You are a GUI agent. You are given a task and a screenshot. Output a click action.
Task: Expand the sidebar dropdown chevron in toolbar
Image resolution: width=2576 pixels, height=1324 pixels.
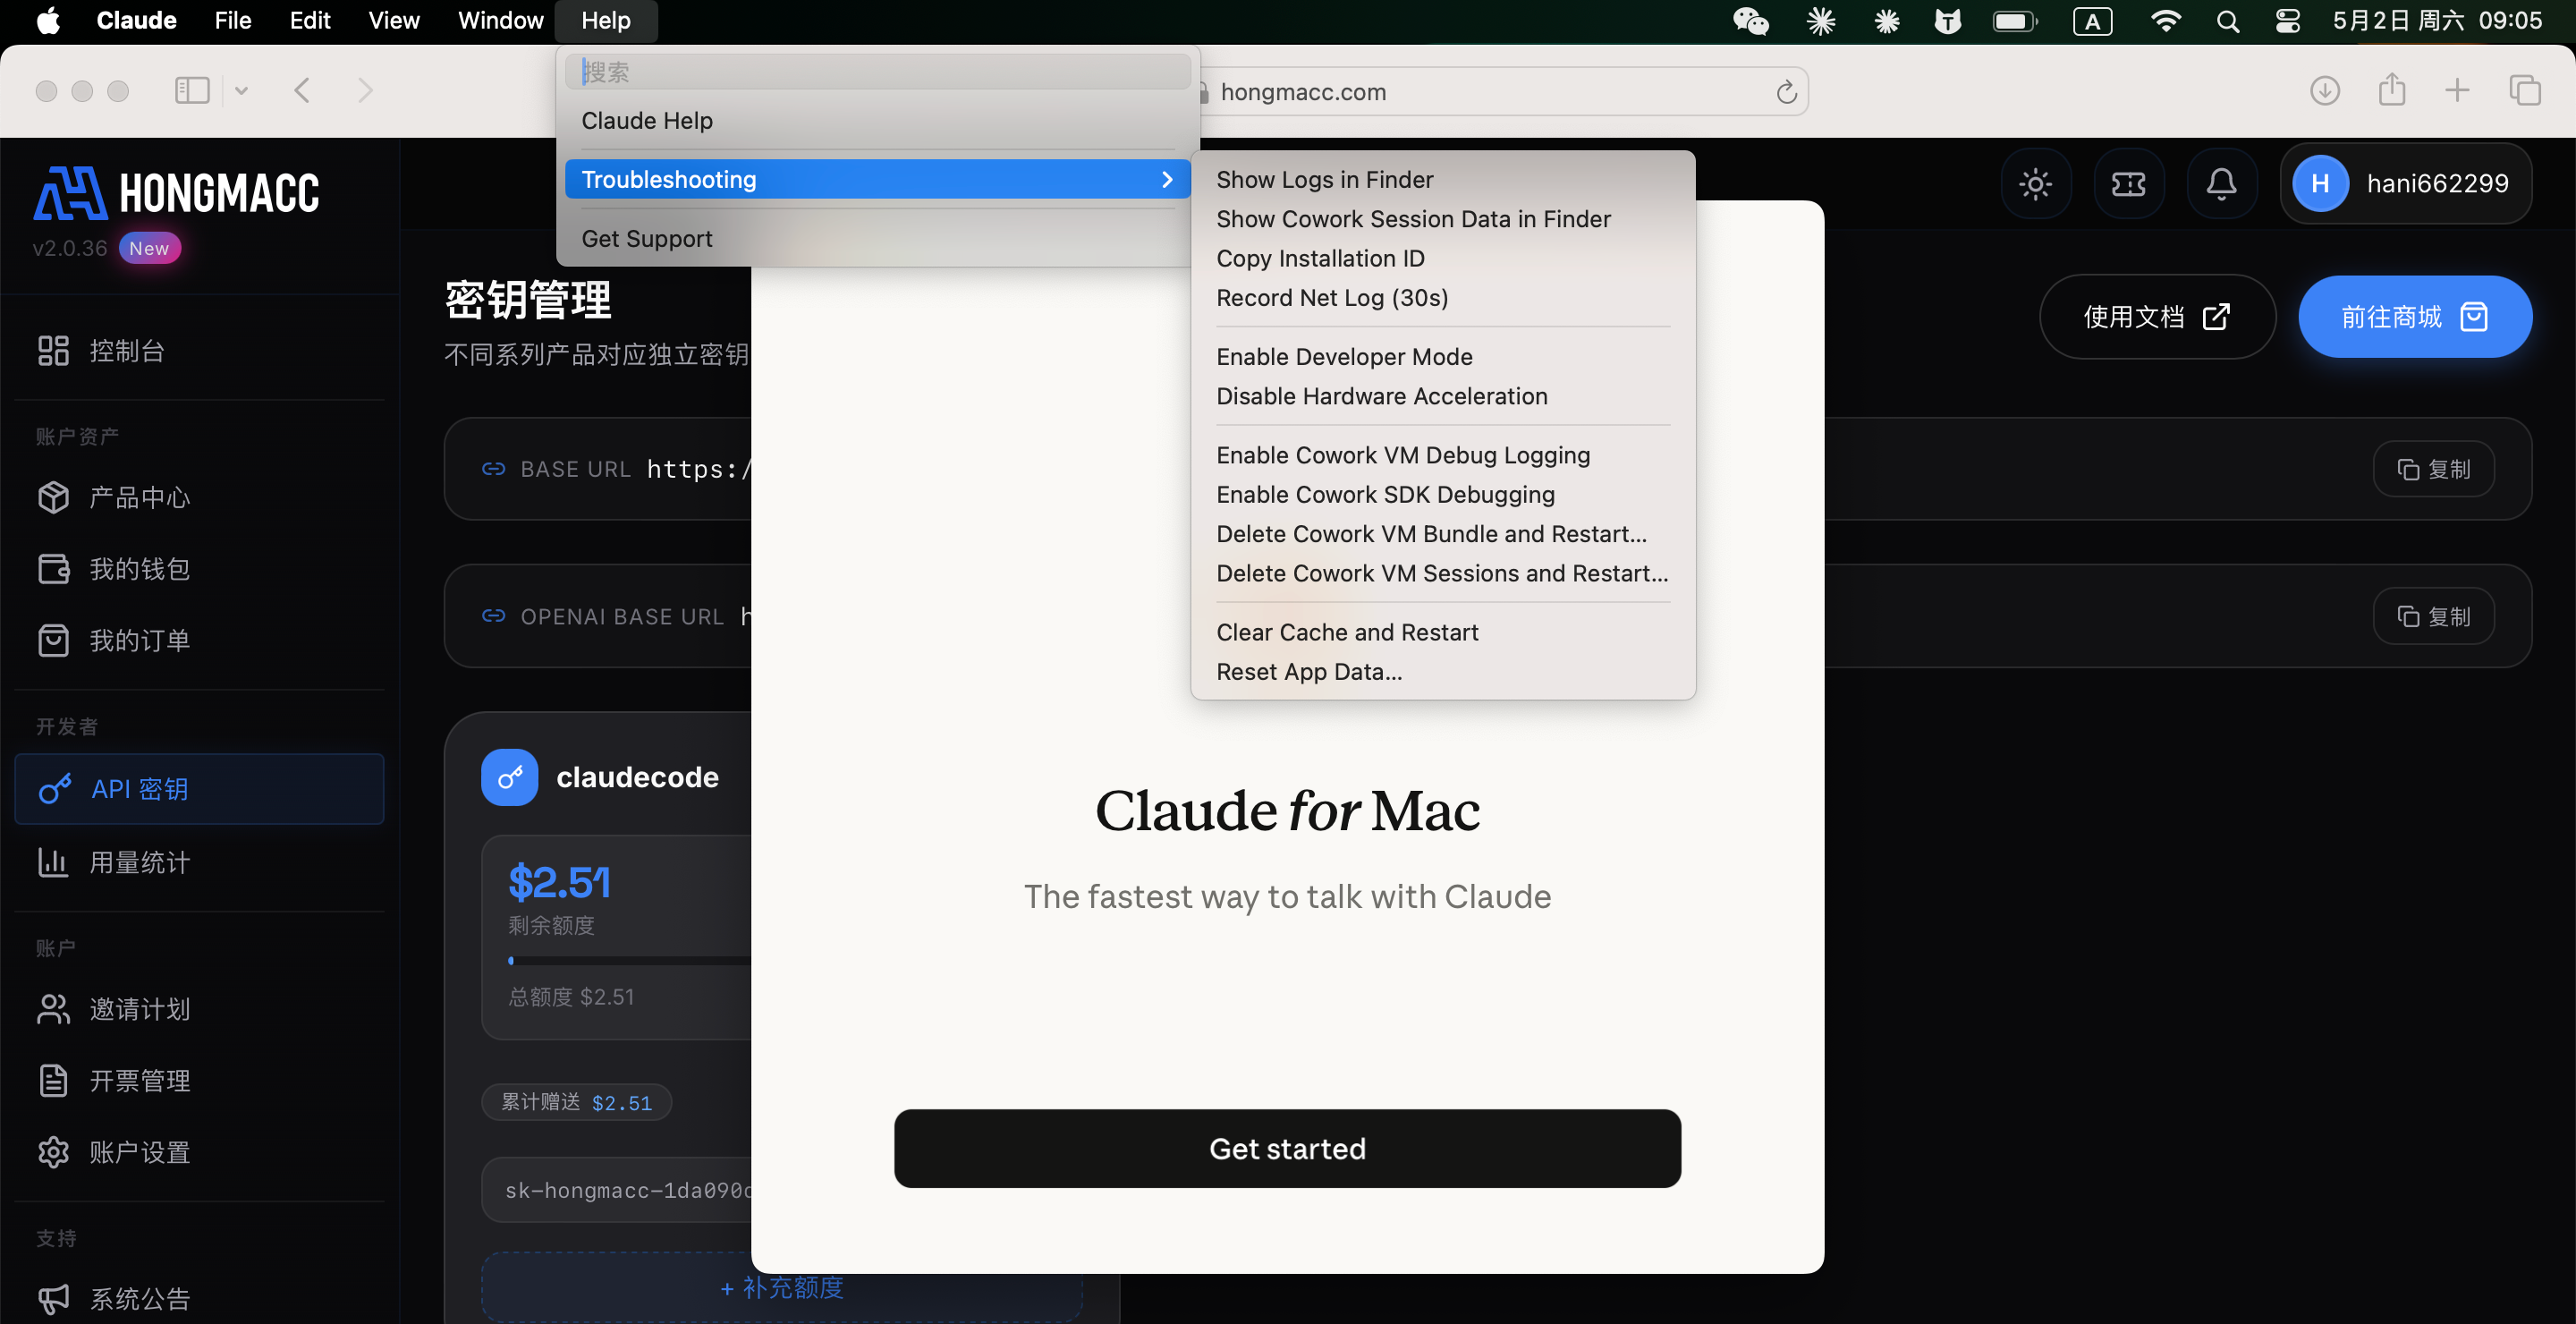(x=241, y=91)
